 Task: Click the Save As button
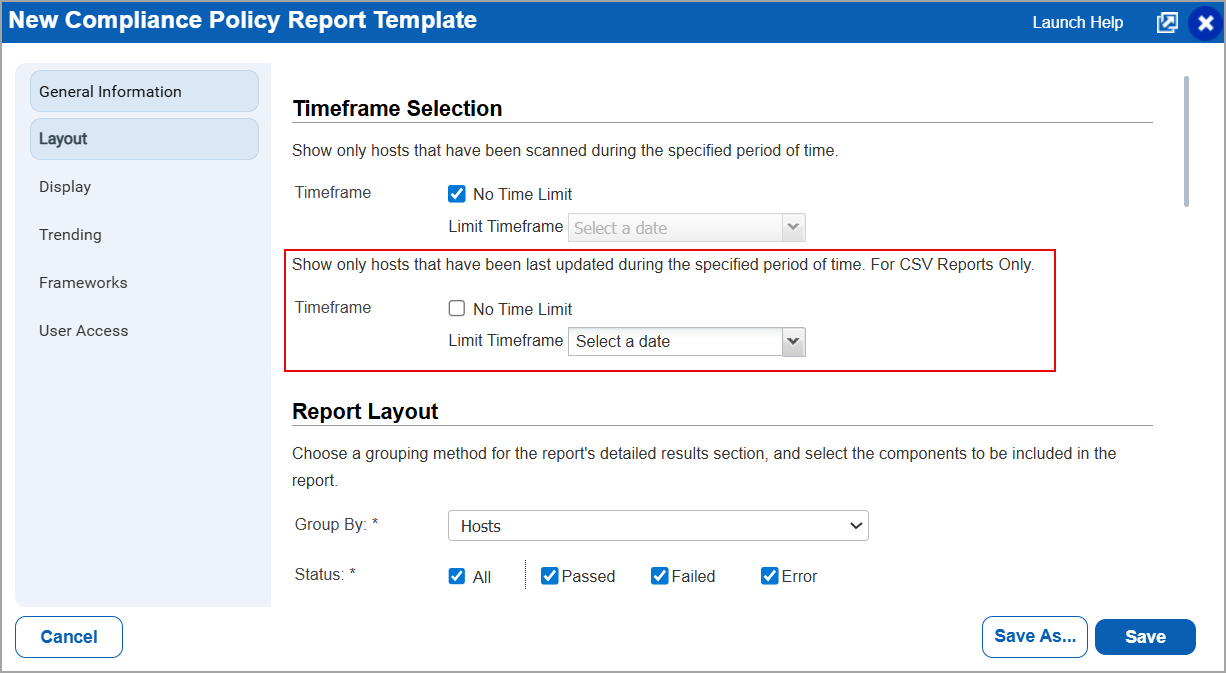(1034, 637)
